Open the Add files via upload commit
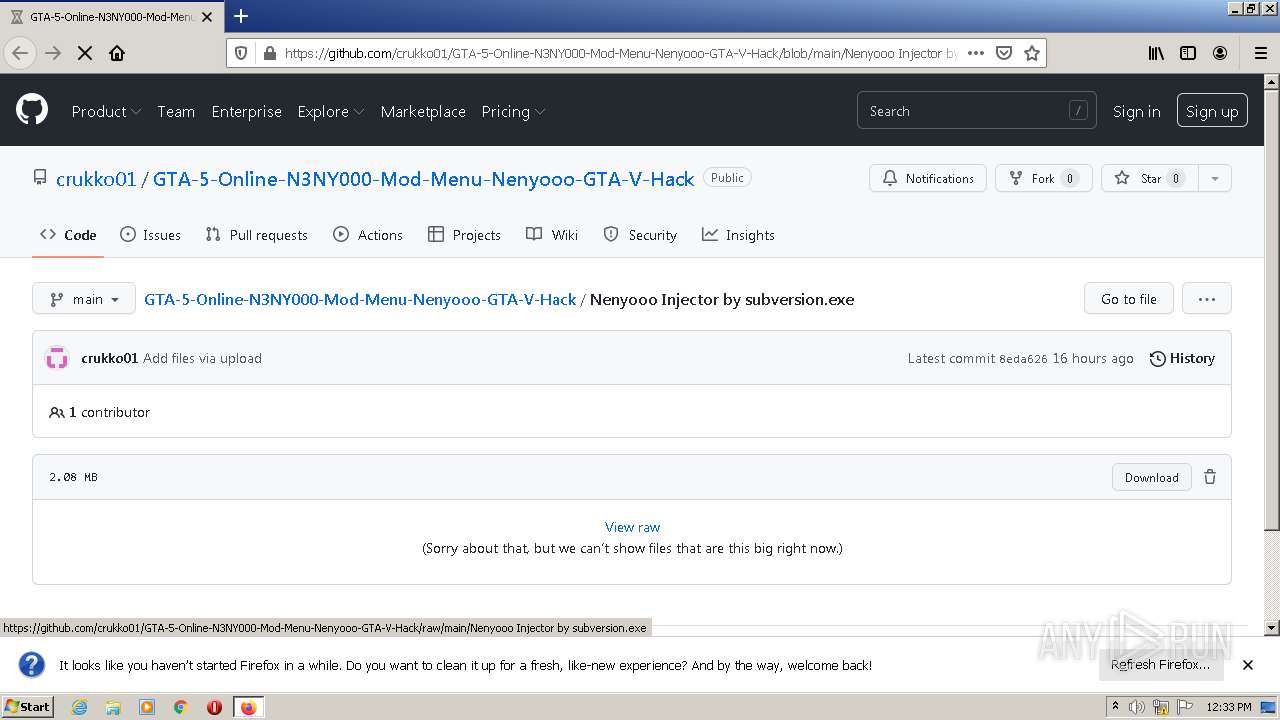 click(x=202, y=358)
